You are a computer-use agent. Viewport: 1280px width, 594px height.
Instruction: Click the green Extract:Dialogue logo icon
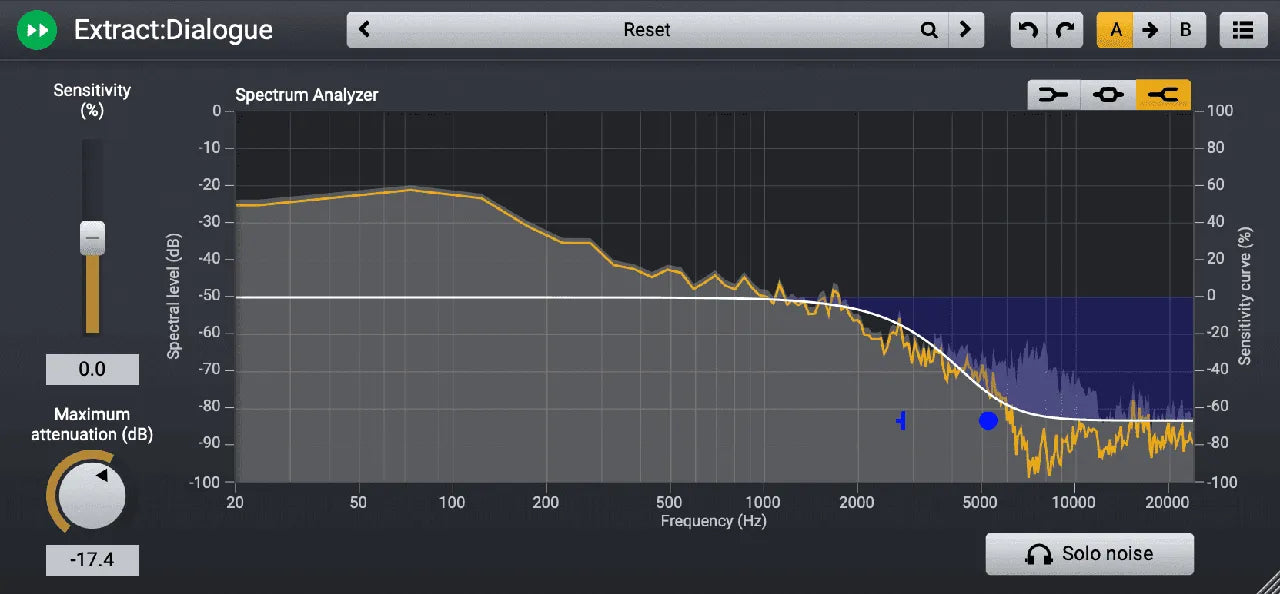36,29
